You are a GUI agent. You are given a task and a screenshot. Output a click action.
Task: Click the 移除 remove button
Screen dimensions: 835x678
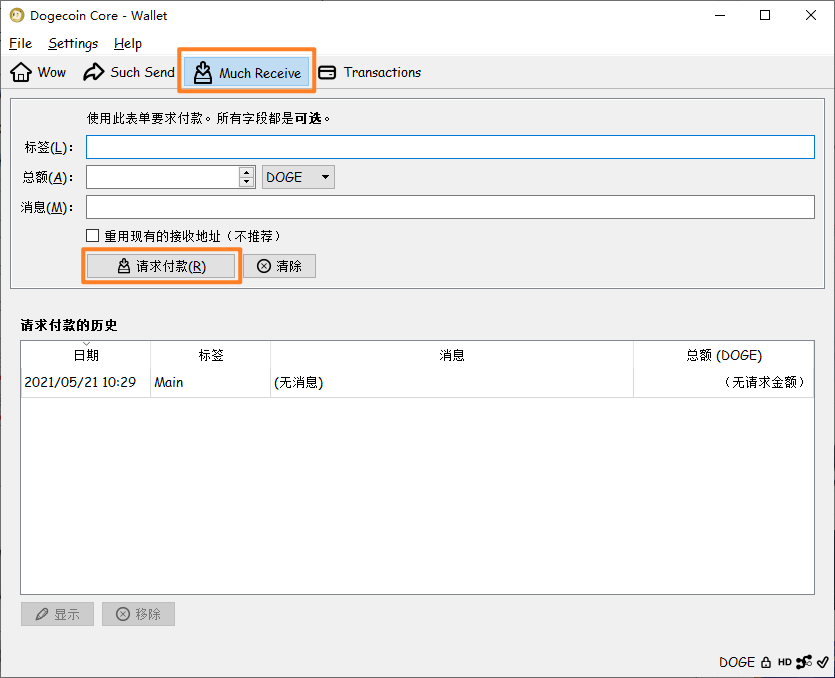pyautogui.click(x=138, y=614)
